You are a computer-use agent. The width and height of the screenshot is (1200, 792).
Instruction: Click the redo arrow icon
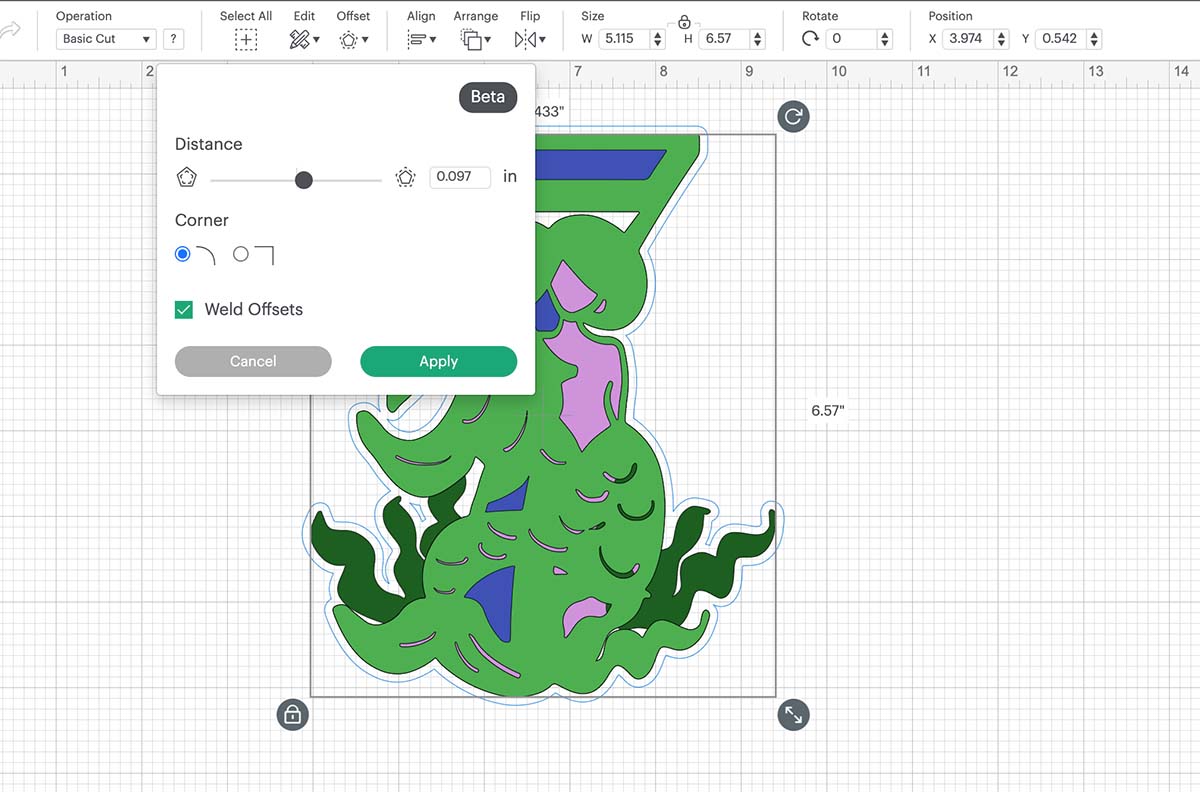point(10,31)
